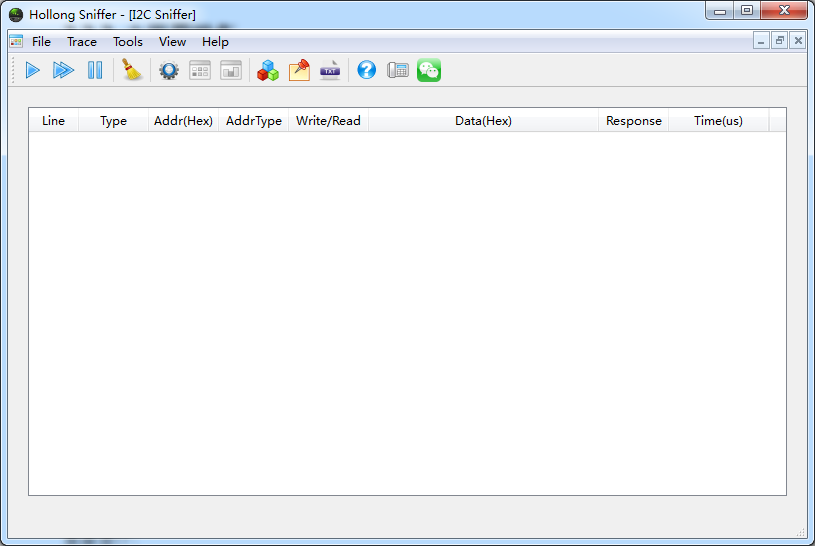Click the Hollong Sniffer title bar app icon

click(16, 15)
